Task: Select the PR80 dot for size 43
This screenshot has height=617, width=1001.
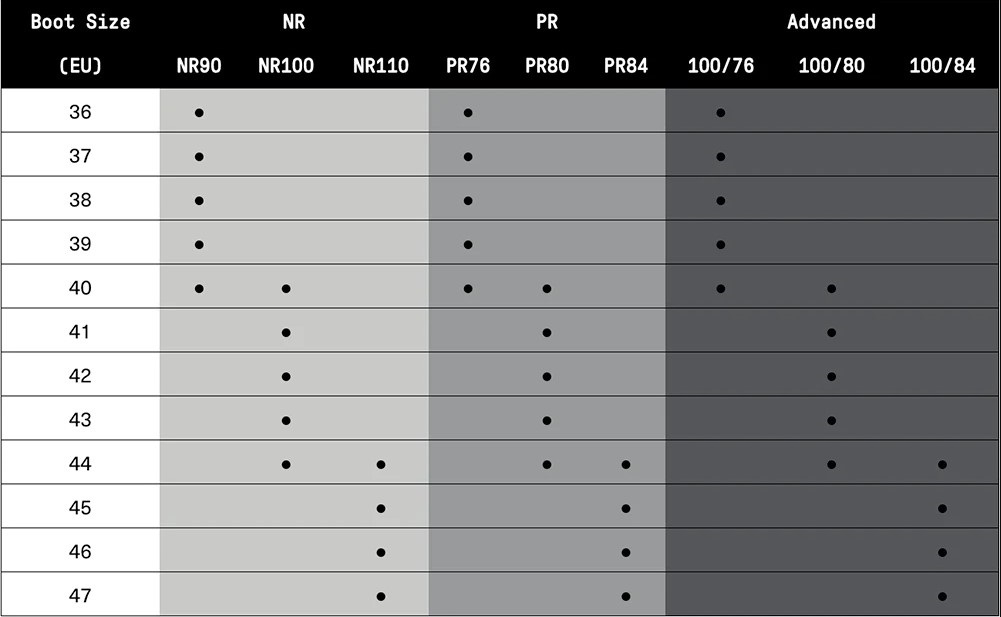Action: point(547,420)
